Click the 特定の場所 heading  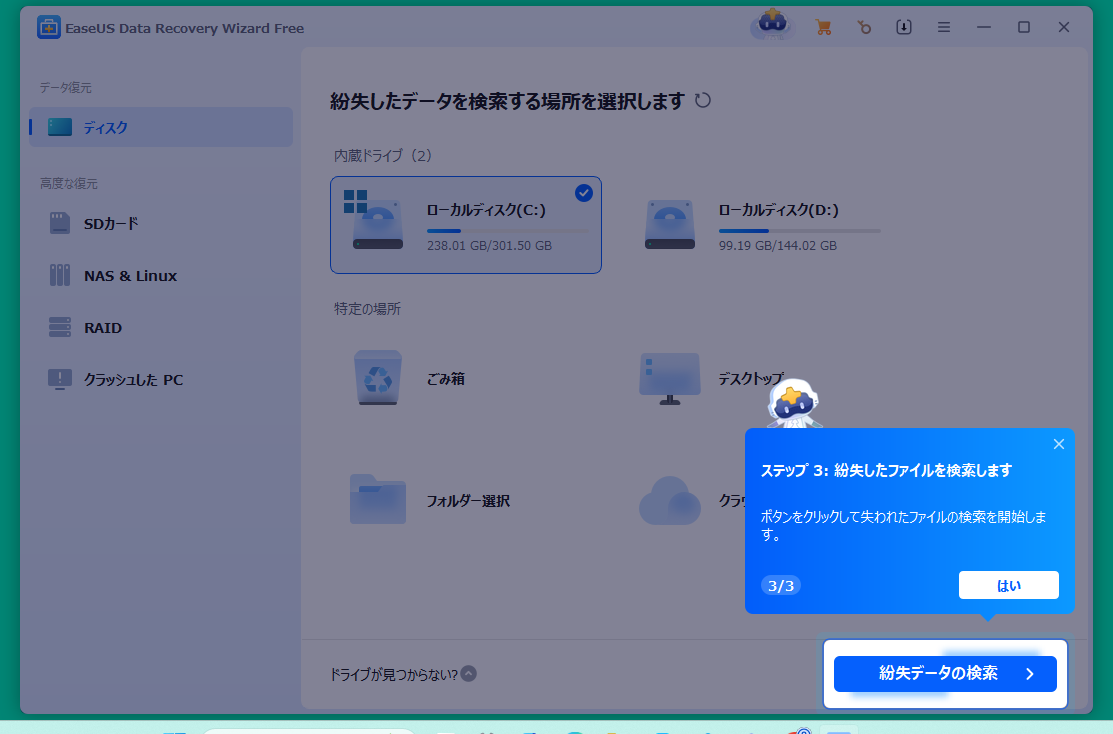[x=368, y=309]
